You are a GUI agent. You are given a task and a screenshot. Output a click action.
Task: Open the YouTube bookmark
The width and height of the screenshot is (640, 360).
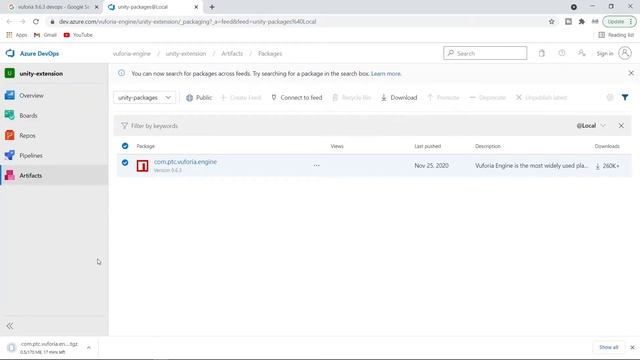pos(78,35)
